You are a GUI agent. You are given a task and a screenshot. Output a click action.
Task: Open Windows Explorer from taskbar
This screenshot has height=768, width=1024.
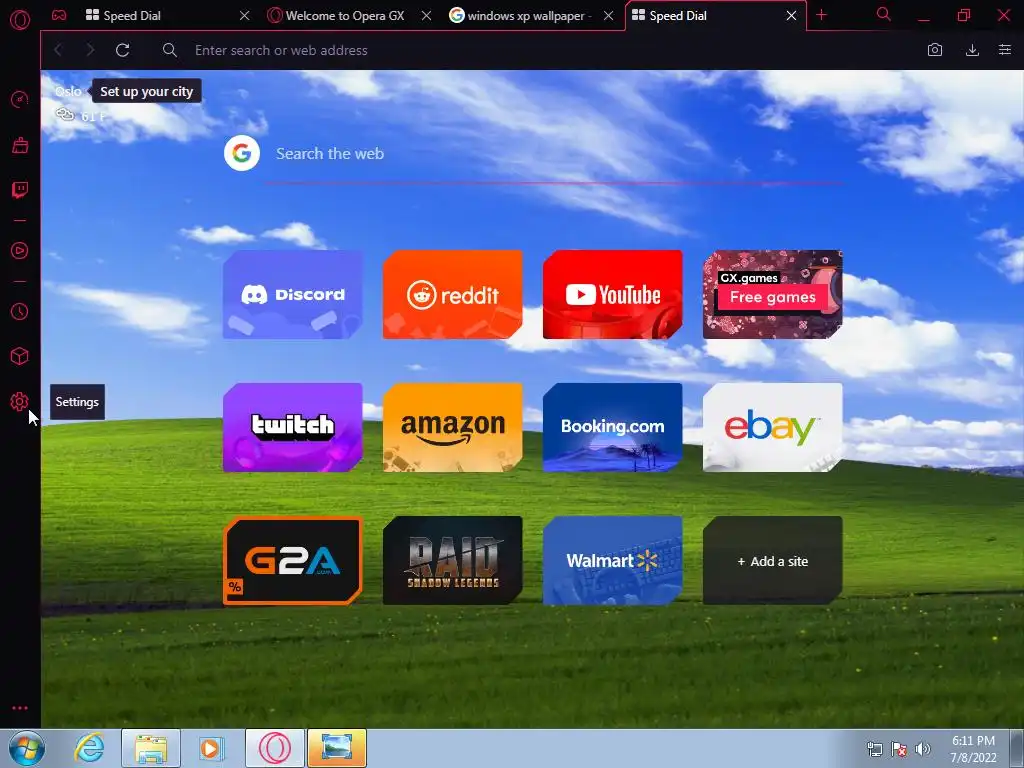(151, 748)
